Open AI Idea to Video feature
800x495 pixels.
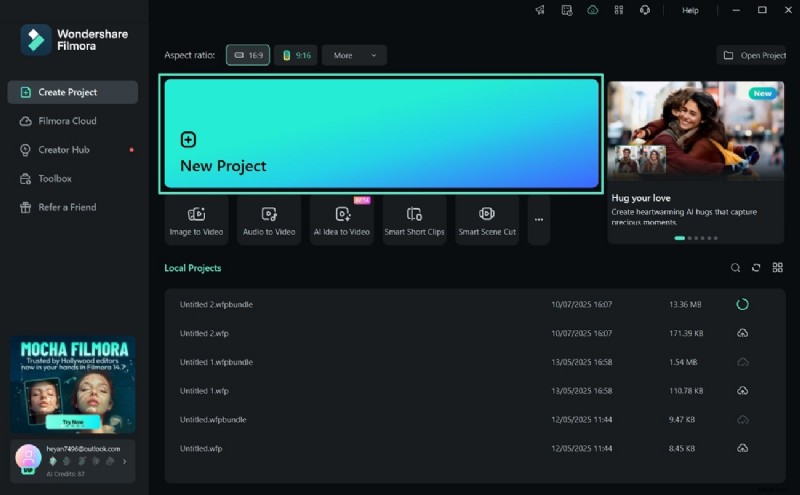pyautogui.click(x=342, y=220)
